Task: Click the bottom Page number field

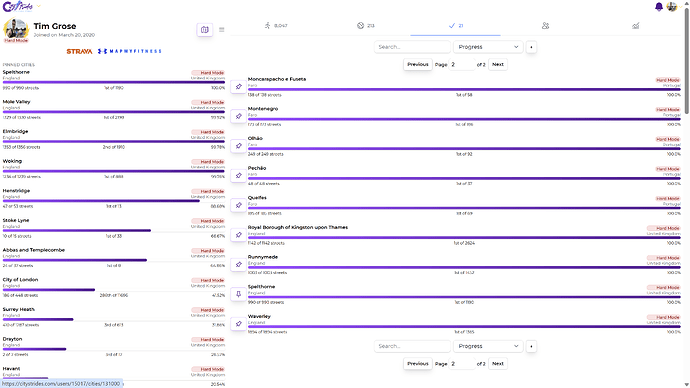Action: click(x=462, y=364)
